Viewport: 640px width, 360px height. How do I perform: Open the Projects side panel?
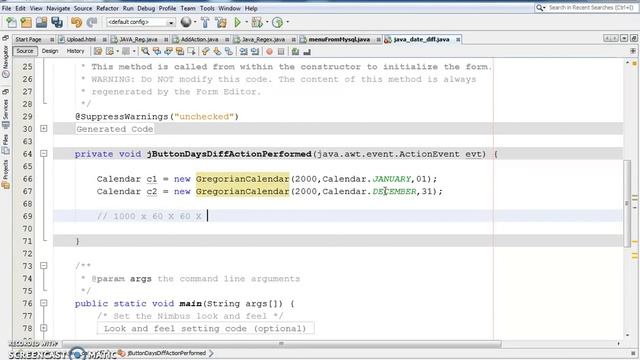[6, 174]
